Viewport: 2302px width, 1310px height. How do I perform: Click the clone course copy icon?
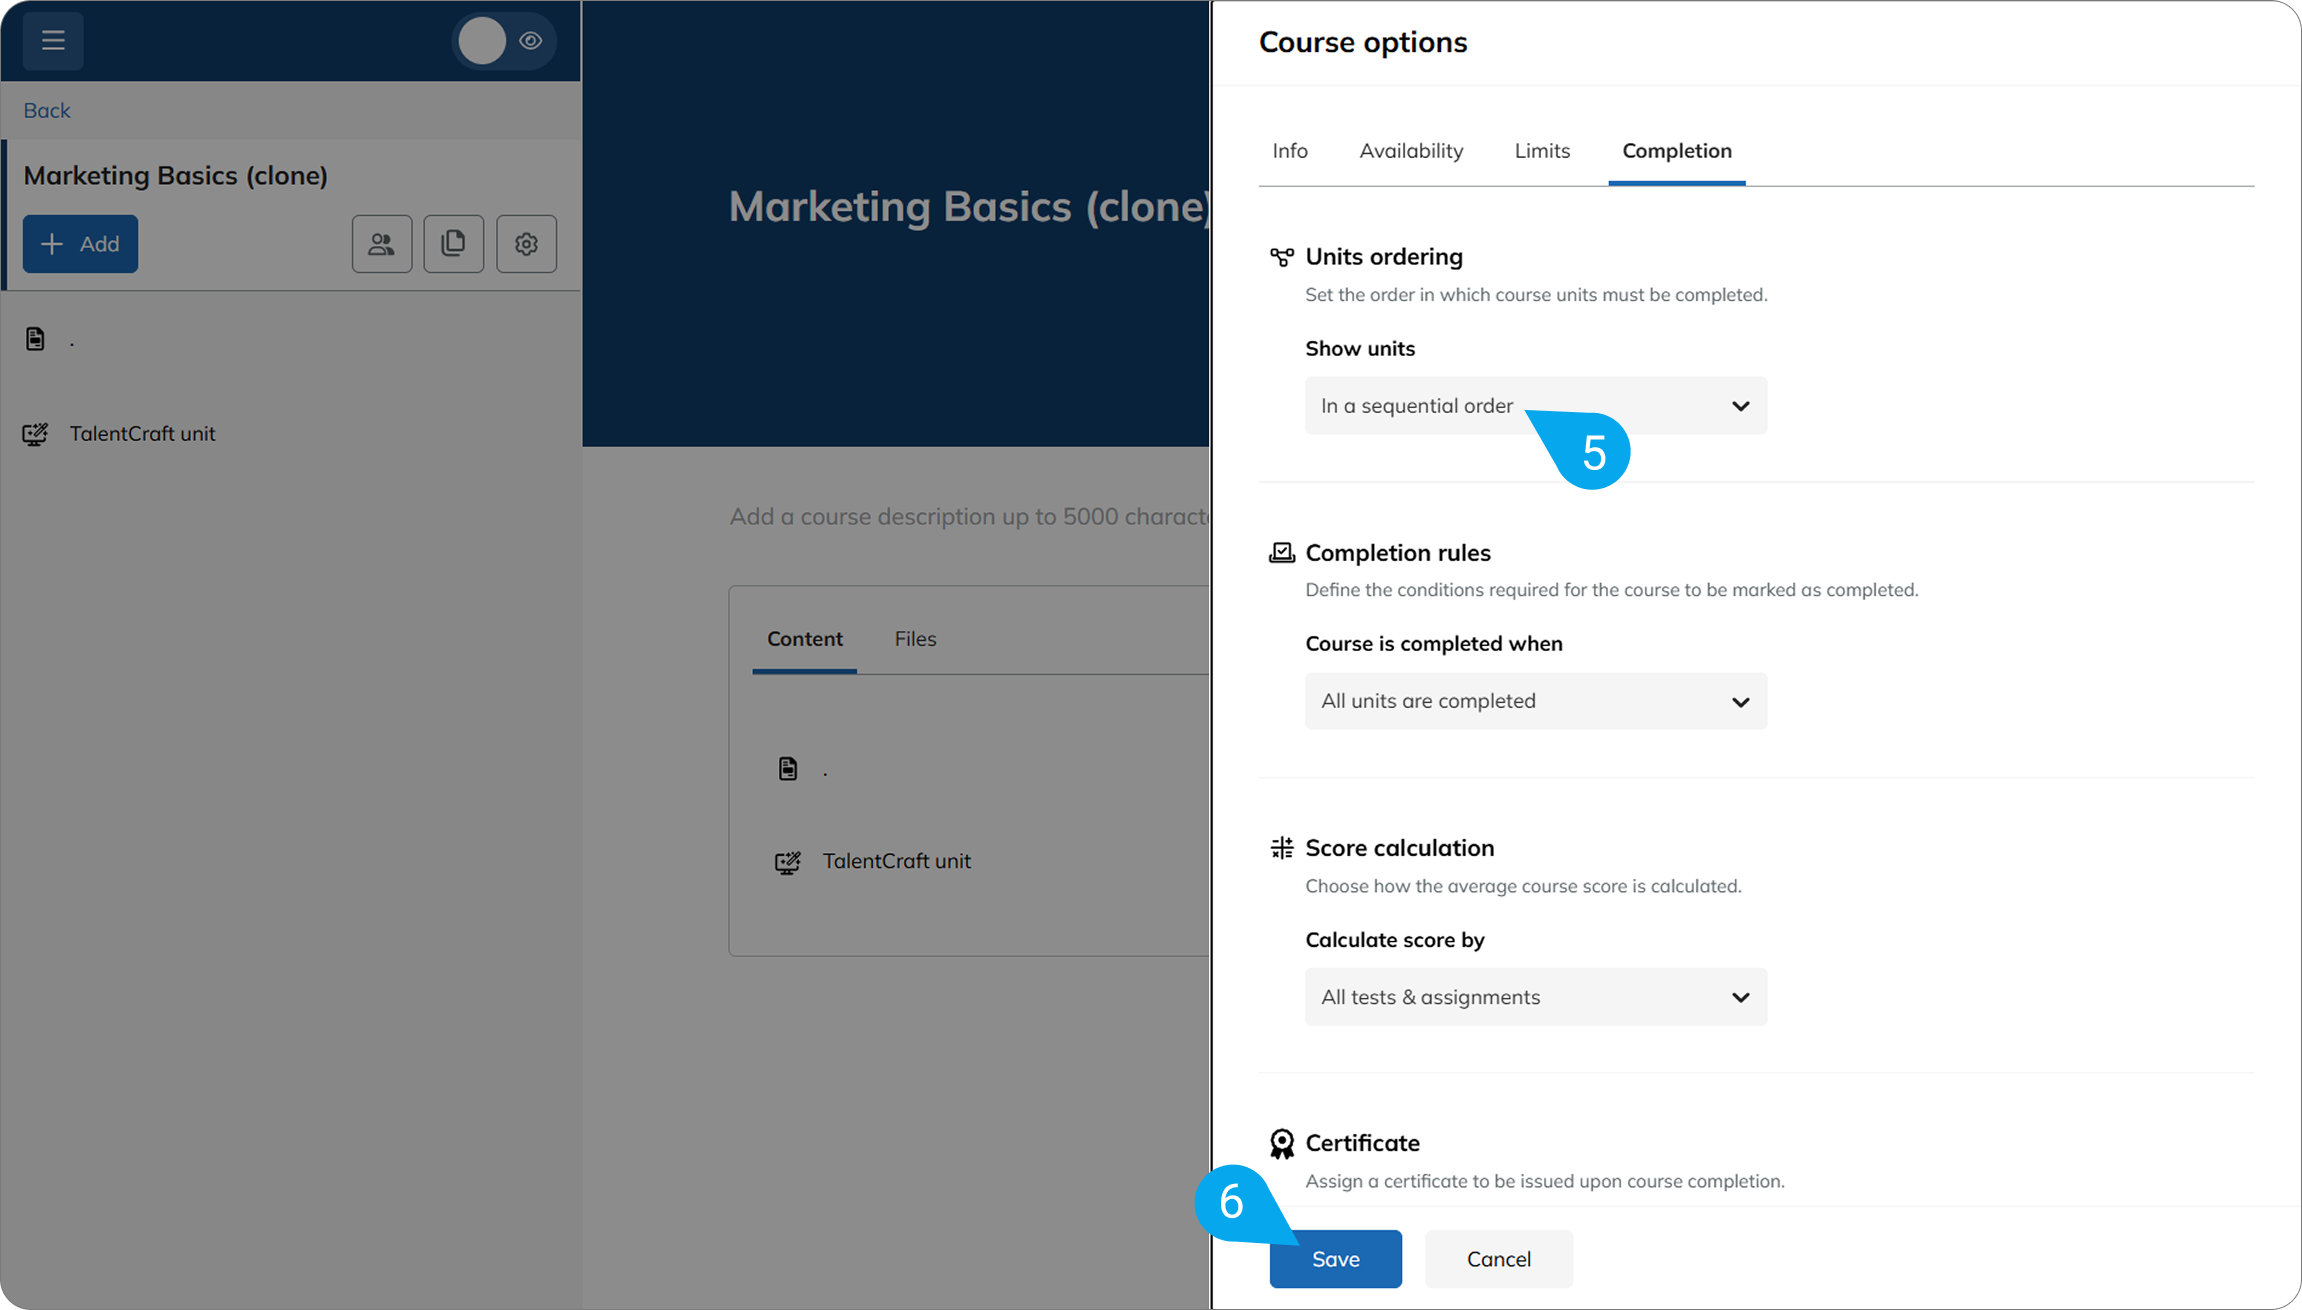[454, 244]
